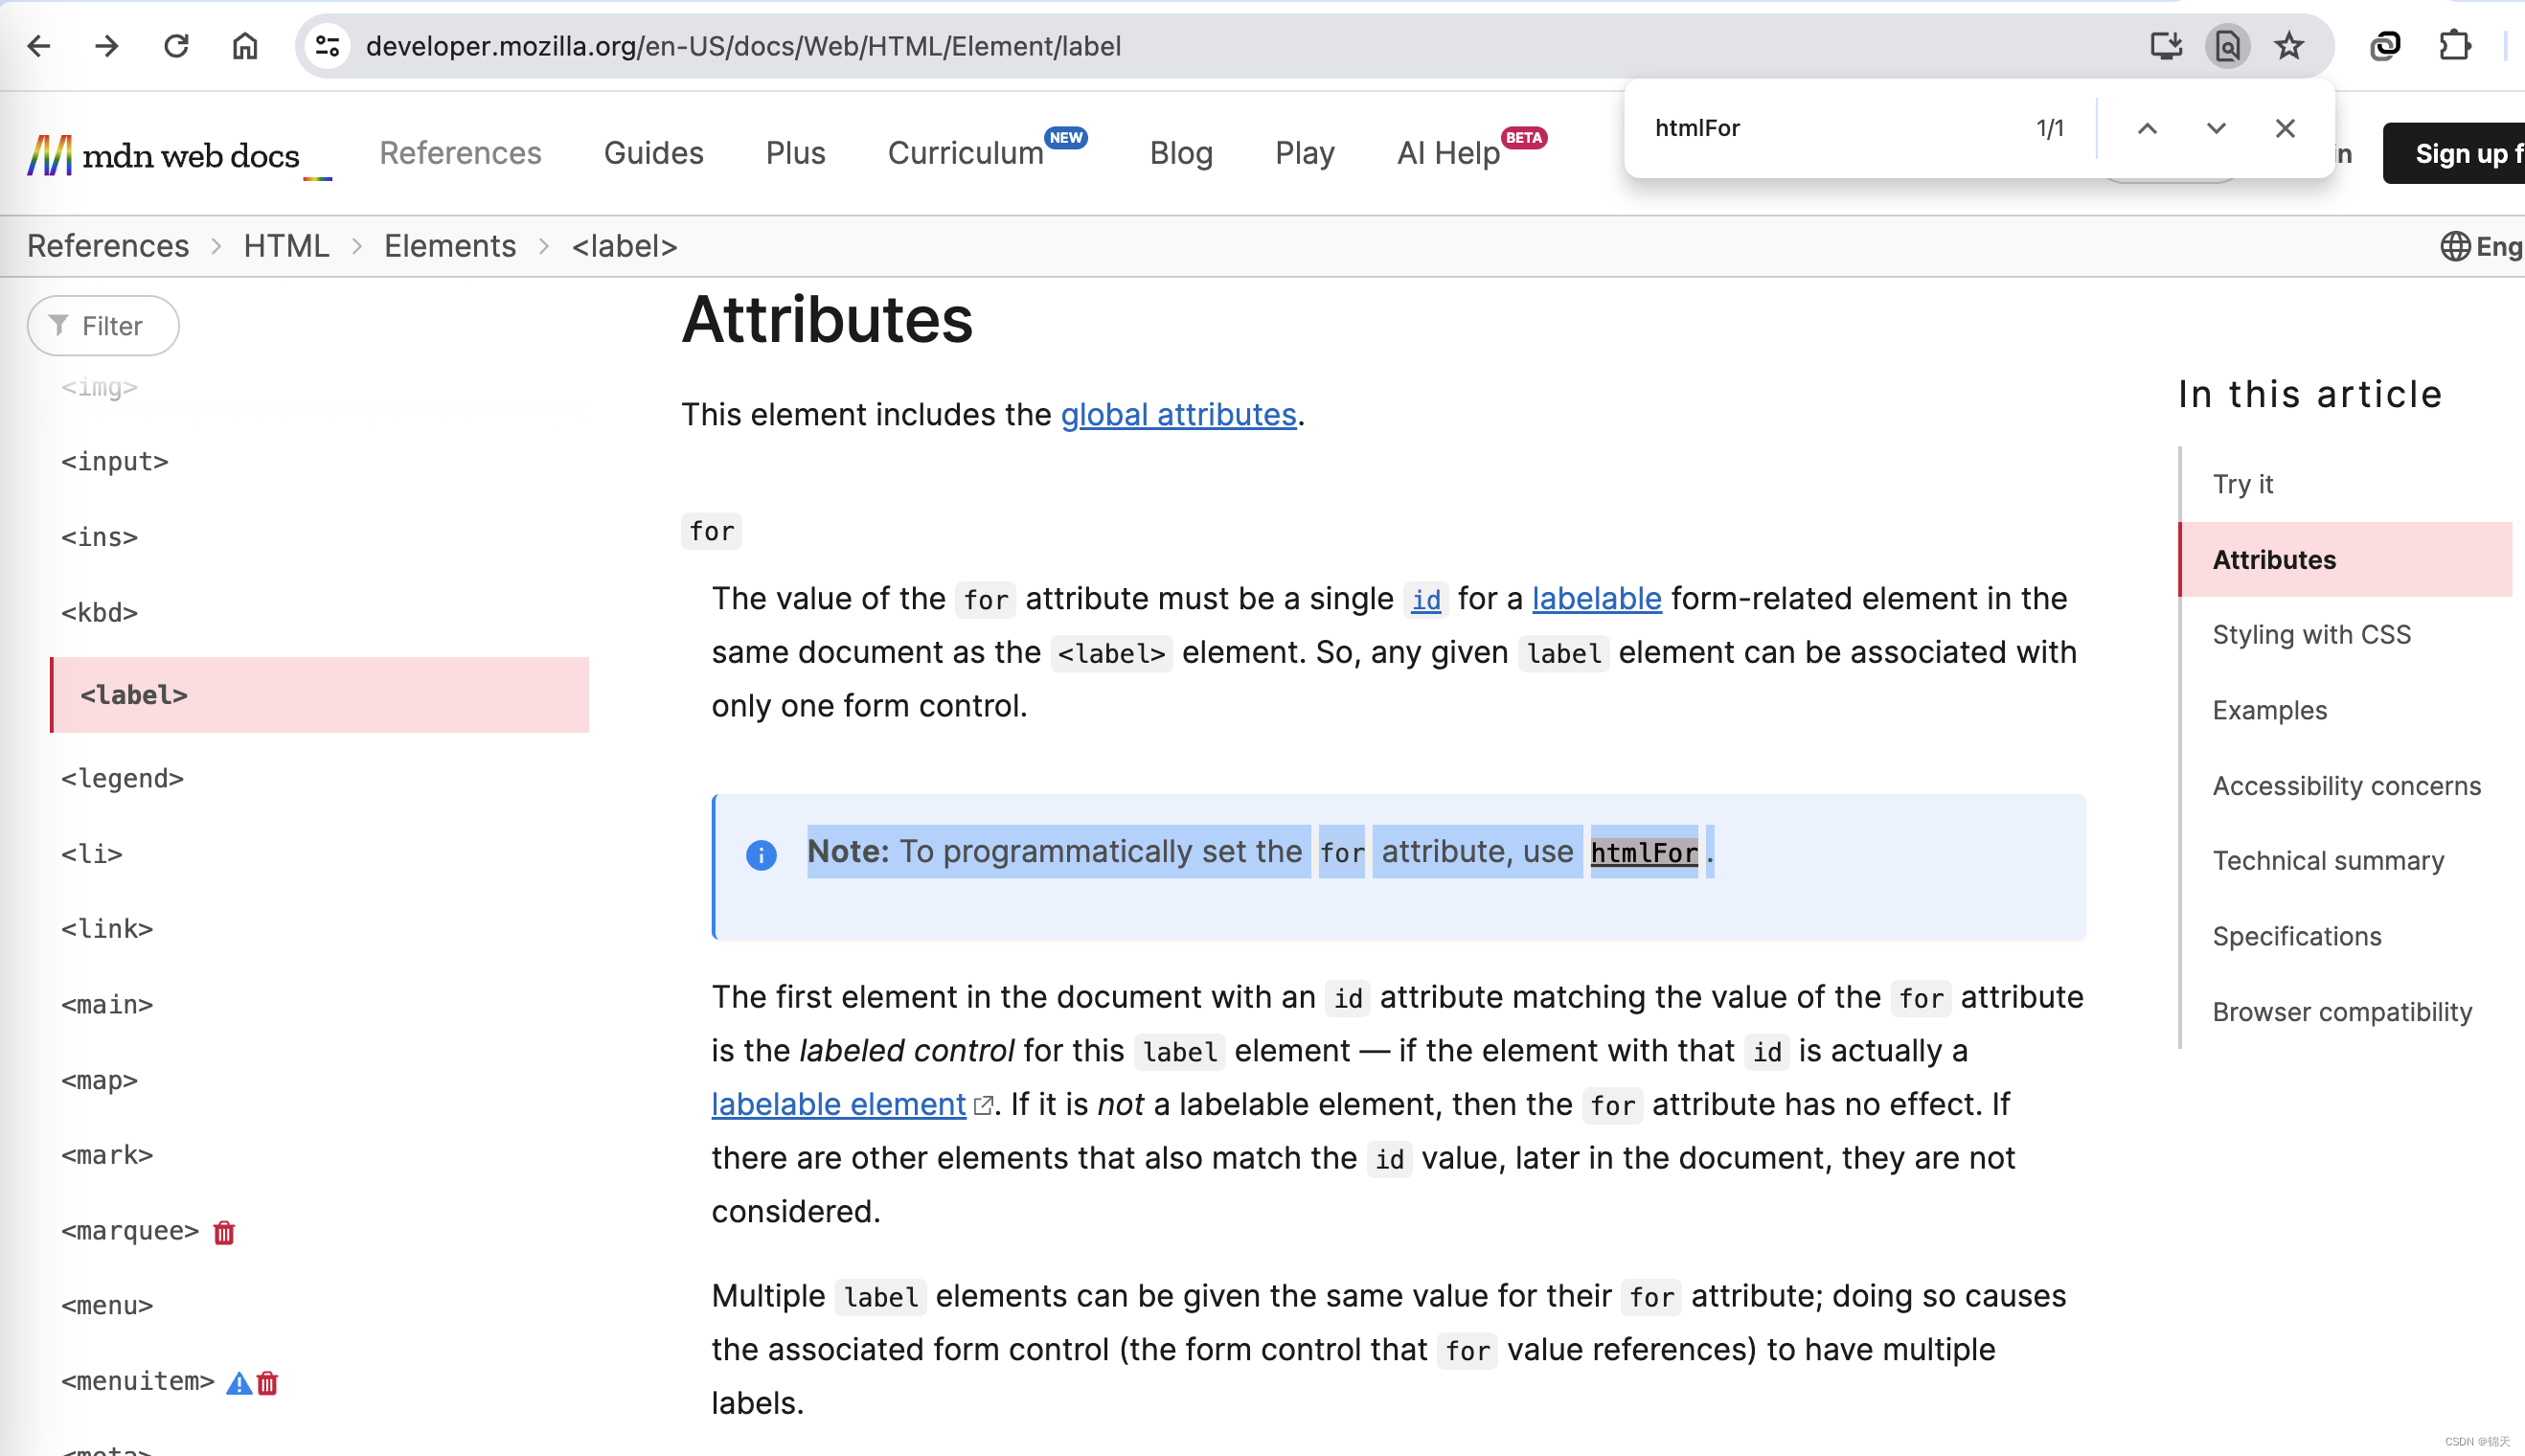The height and width of the screenshot is (1456, 2525).
Task: Click the Sign up button
Action: point(2454,153)
